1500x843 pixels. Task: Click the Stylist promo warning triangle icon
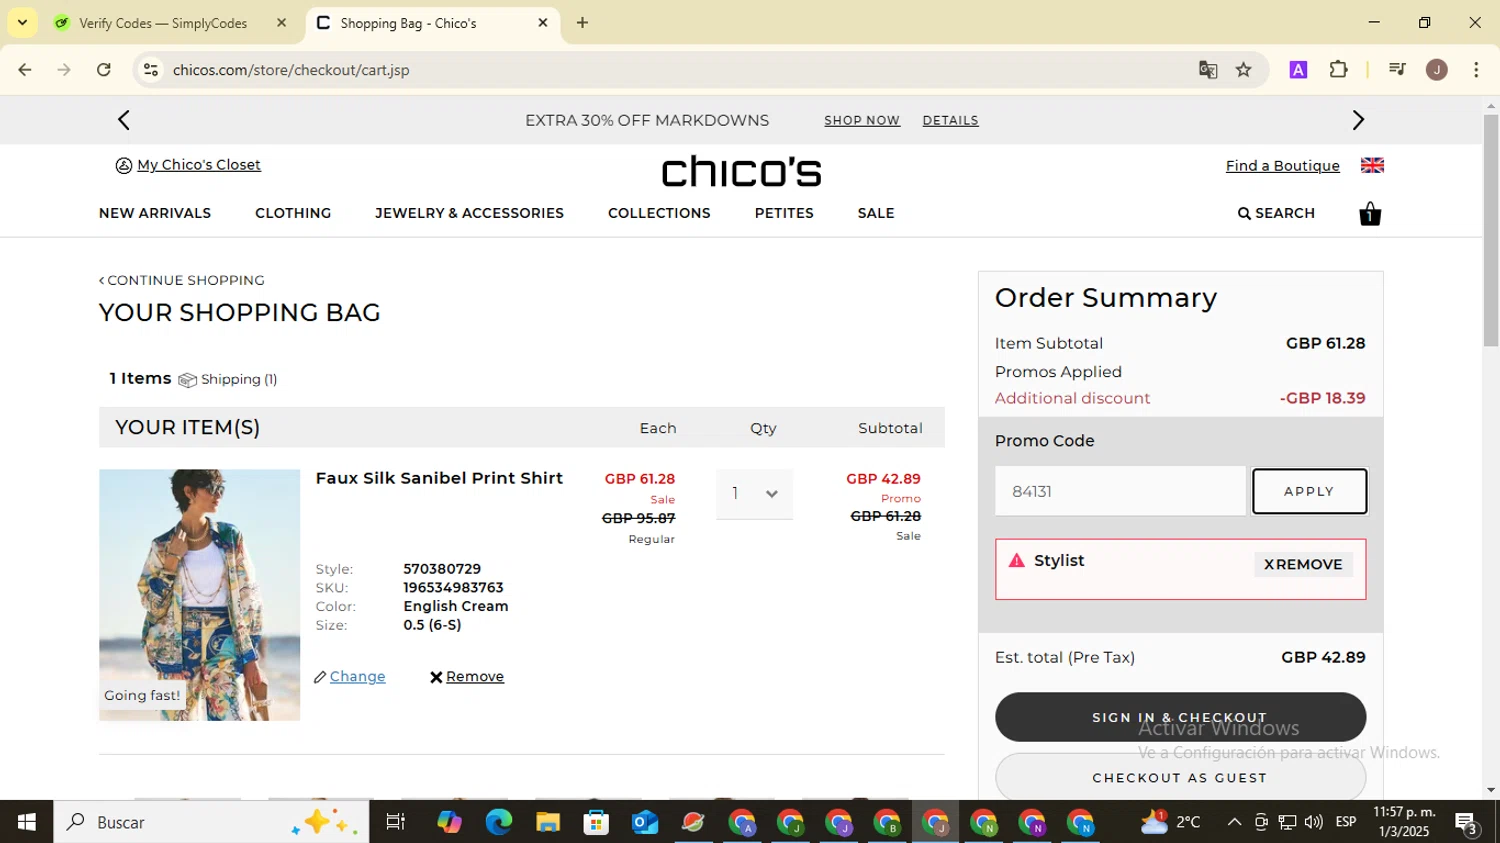1017,560
